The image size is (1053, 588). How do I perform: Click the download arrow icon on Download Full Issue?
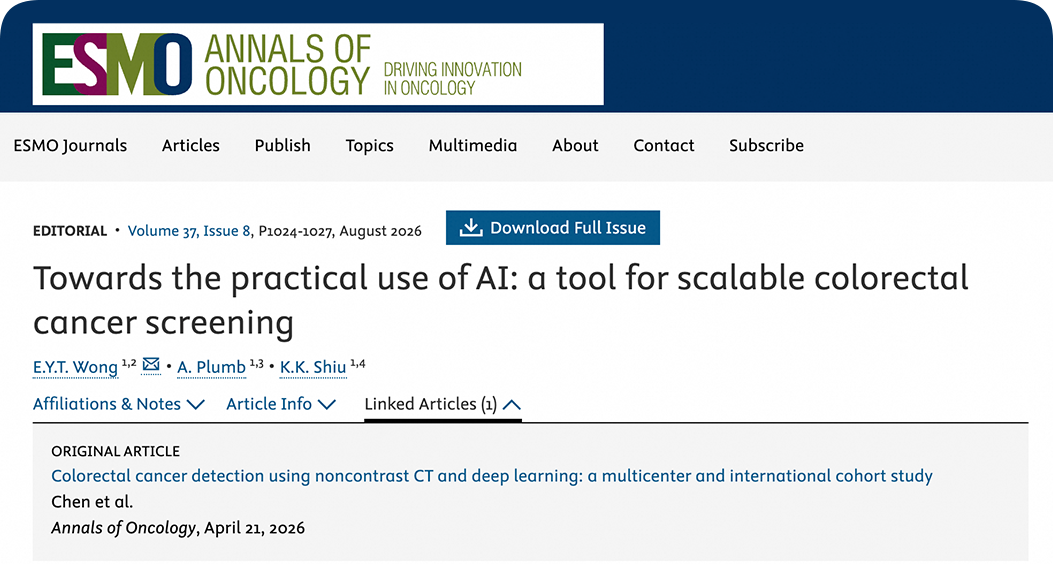pyautogui.click(x=471, y=228)
